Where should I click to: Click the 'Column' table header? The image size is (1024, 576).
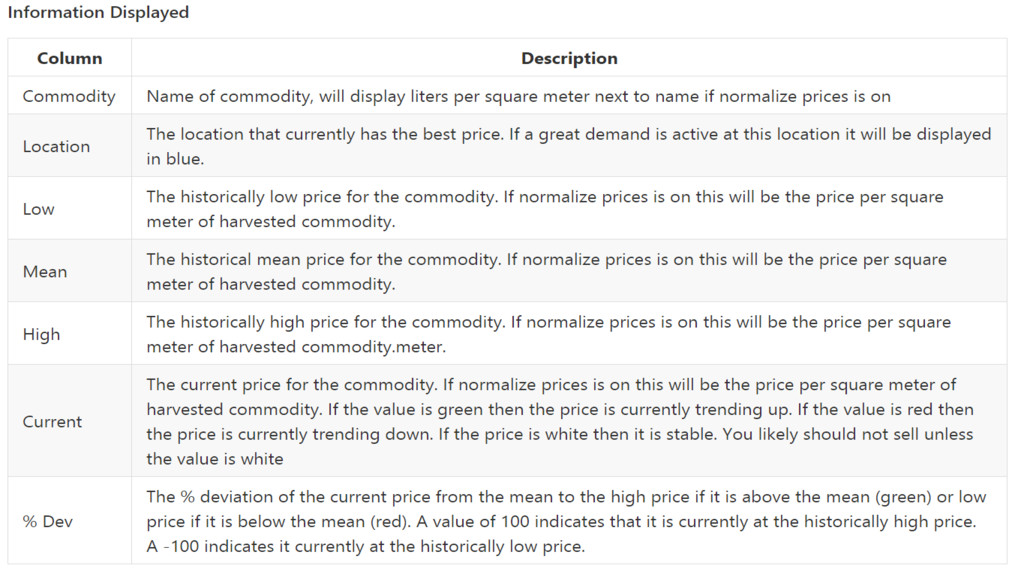(69, 58)
